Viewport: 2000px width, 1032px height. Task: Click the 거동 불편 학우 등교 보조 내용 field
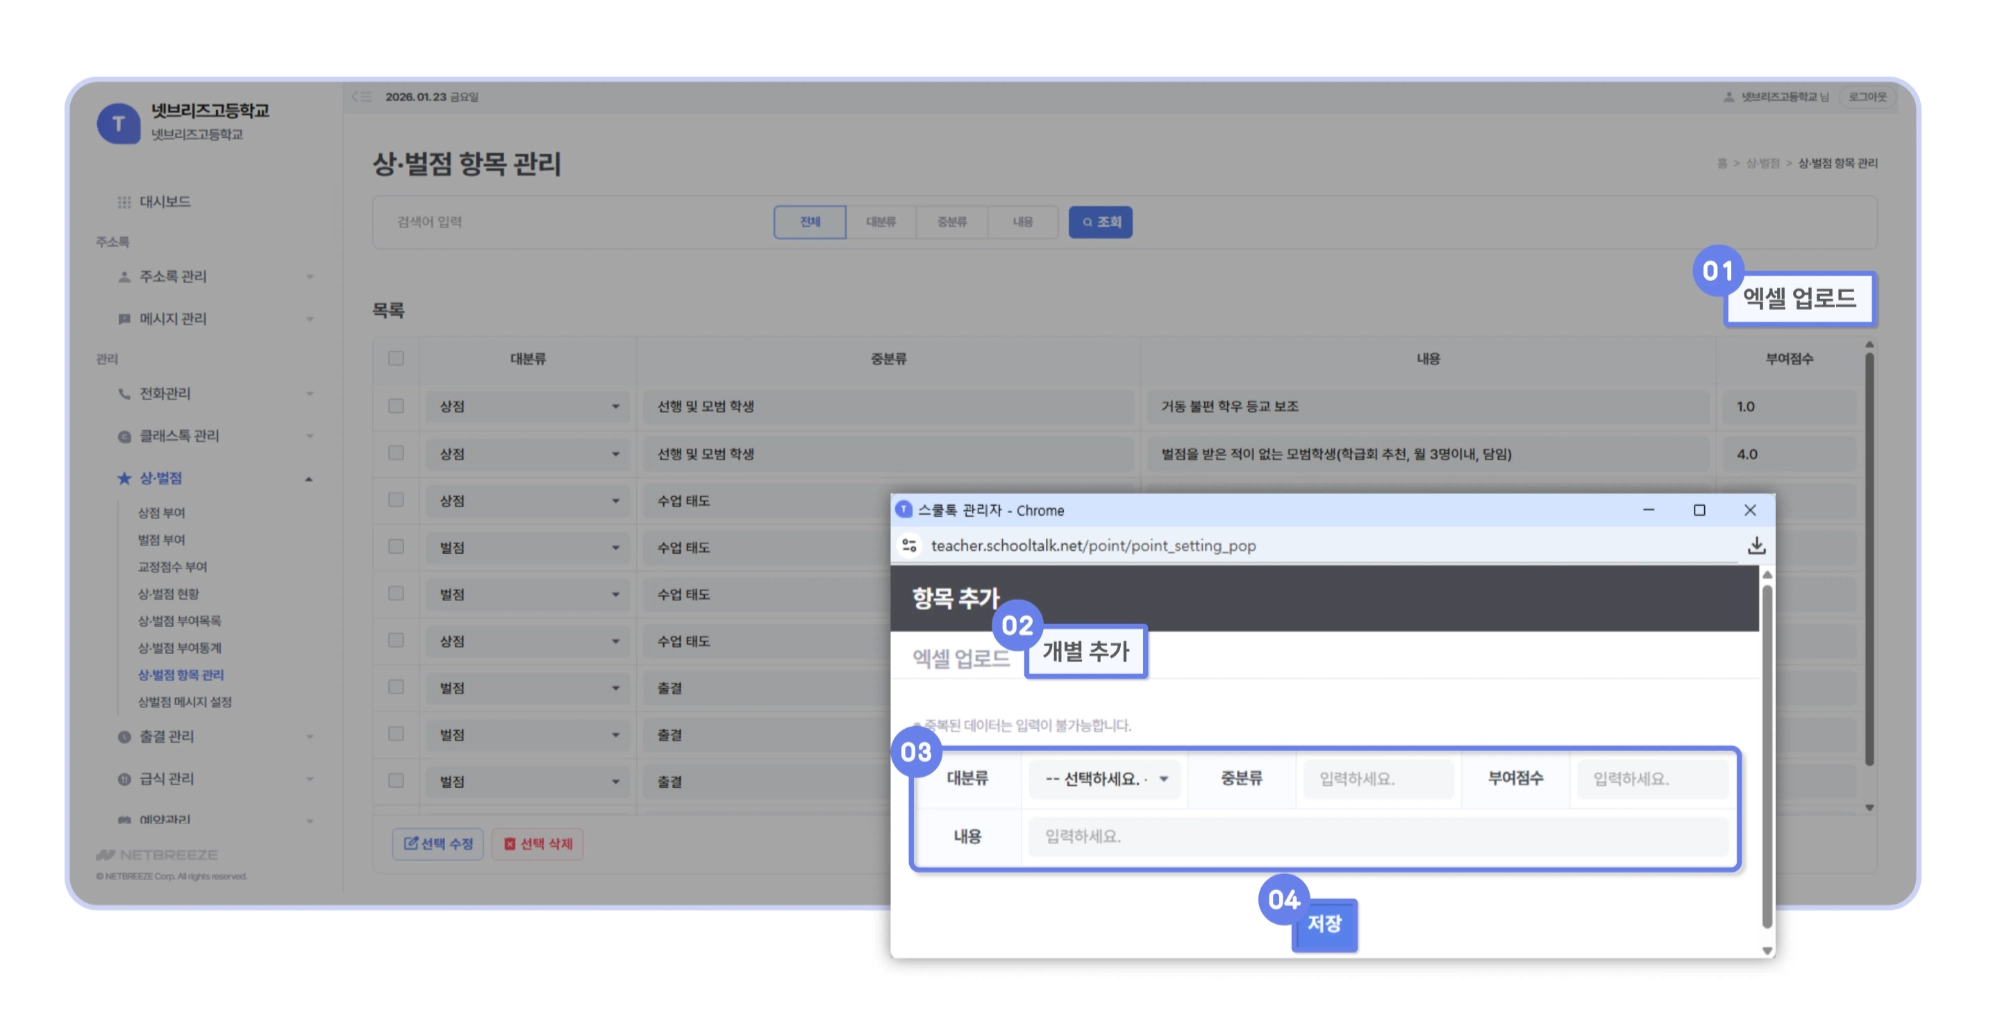(x=1427, y=406)
